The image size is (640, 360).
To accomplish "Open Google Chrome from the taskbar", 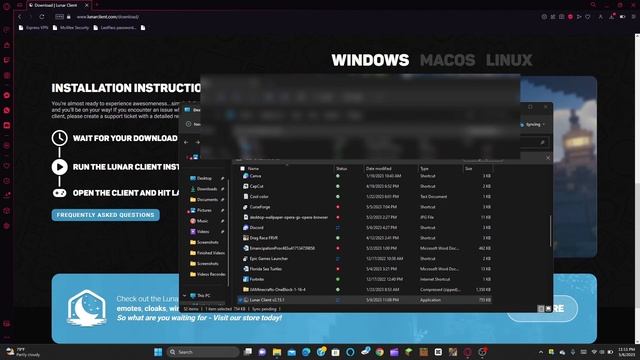I will pos(380,352).
